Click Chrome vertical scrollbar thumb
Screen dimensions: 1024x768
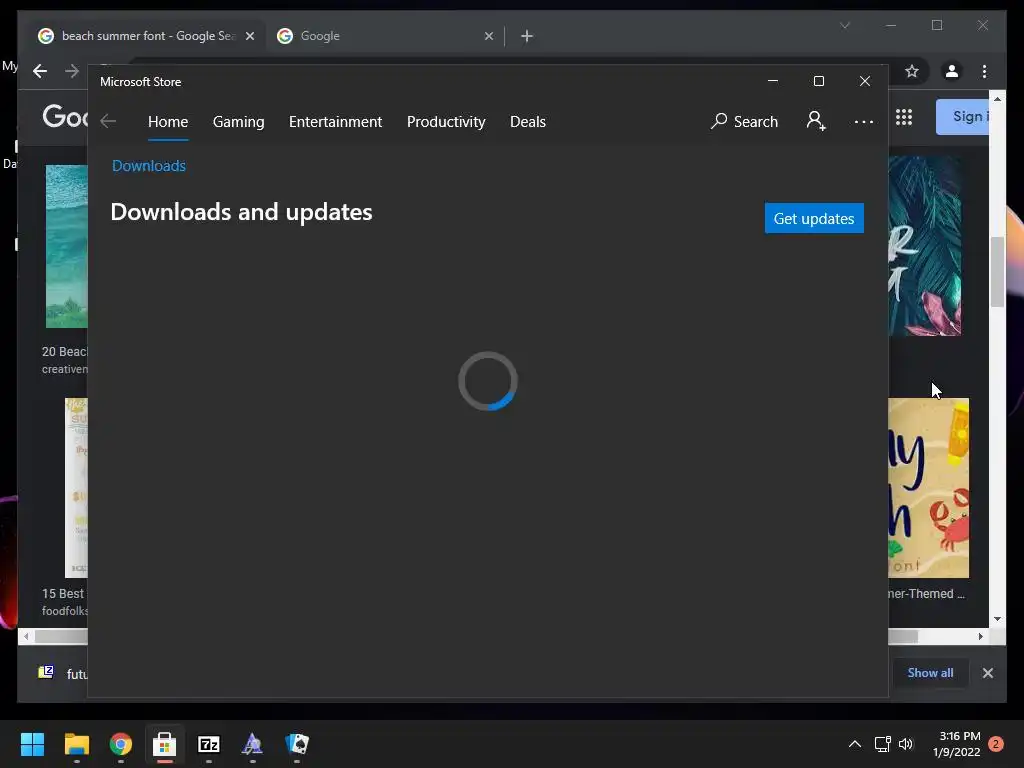997,272
